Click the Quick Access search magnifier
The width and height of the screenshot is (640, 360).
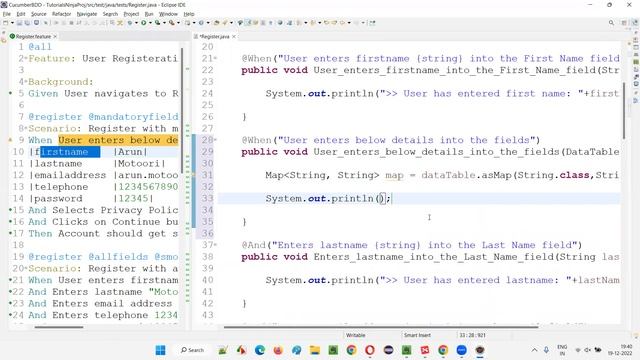pos(611,23)
